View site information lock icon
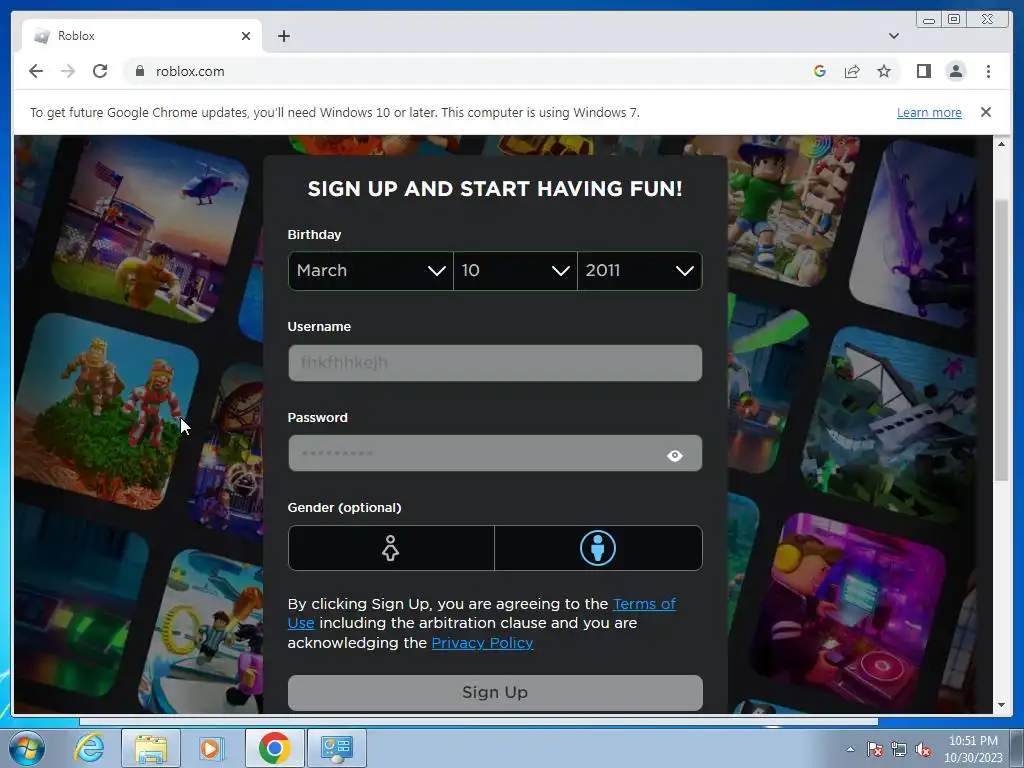This screenshot has width=1024, height=768. pyautogui.click(x=139, y=71)
